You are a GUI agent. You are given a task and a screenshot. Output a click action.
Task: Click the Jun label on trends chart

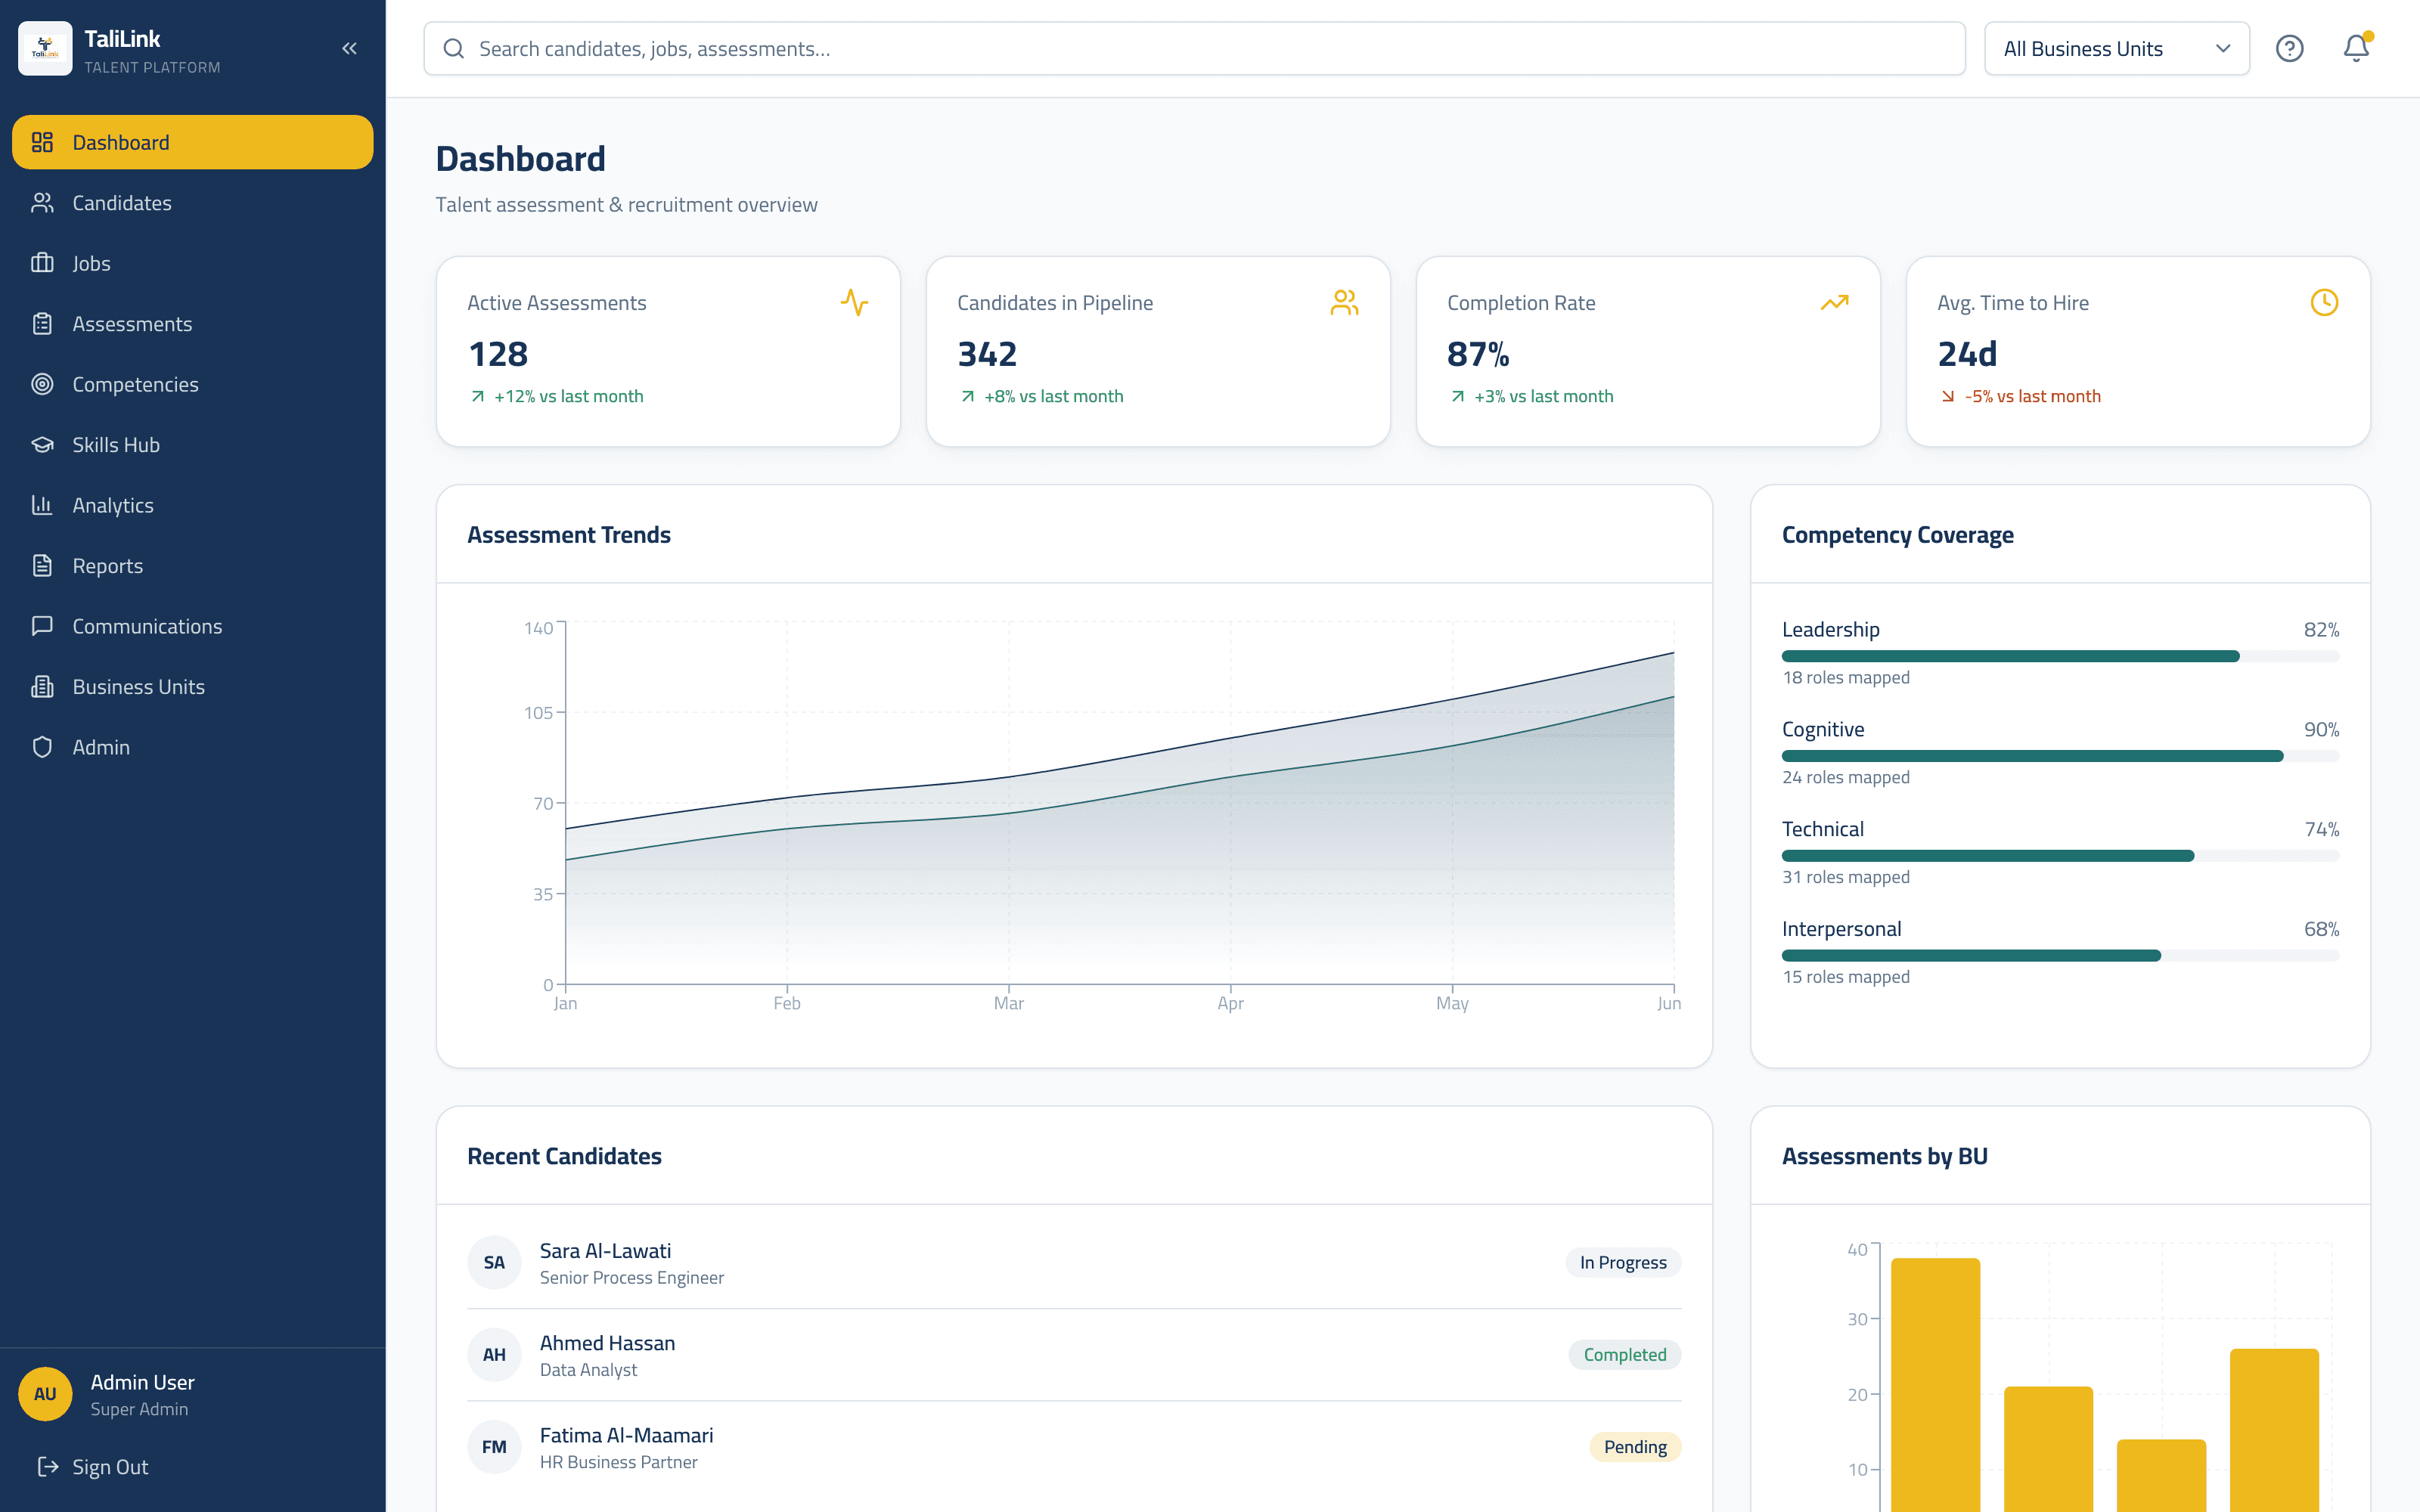click(1668, 1003)
